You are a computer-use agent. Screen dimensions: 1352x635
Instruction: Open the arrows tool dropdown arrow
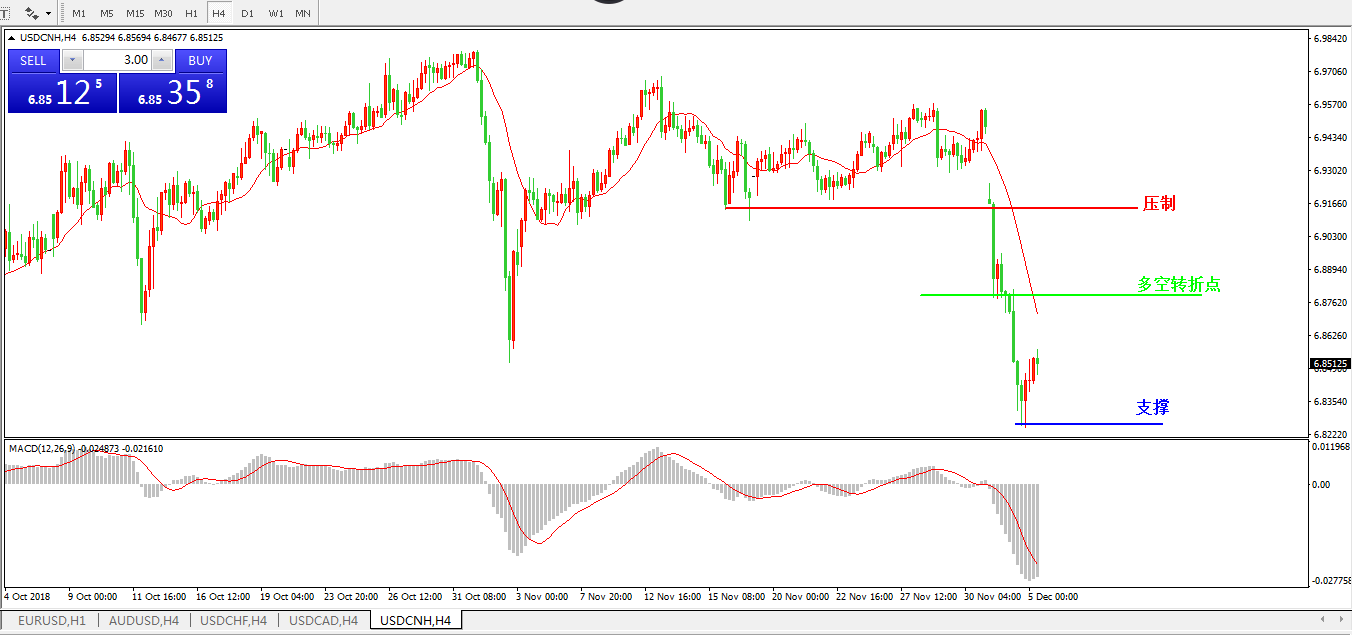49,13
